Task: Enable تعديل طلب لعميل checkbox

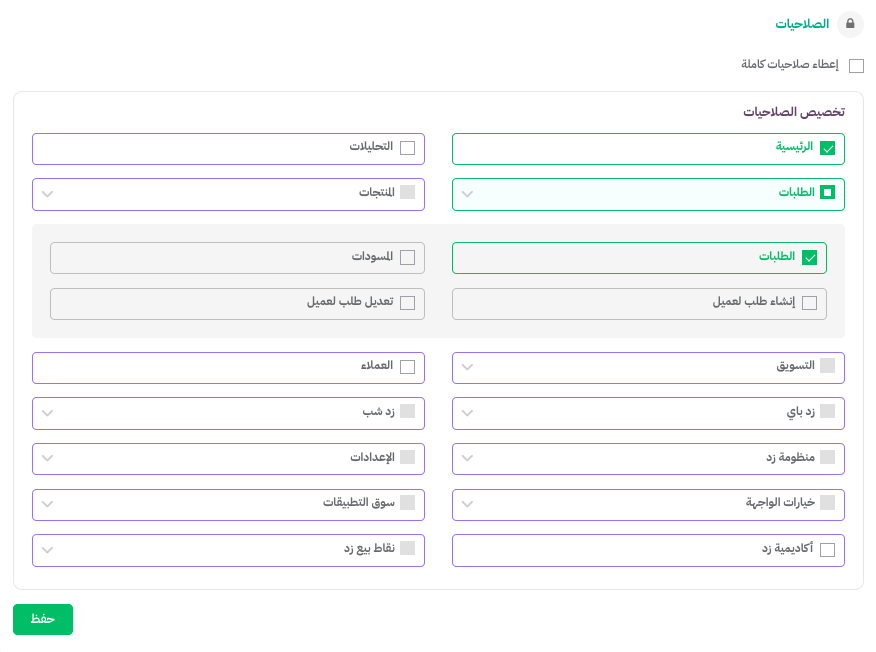Action: [x=407, y=303]
